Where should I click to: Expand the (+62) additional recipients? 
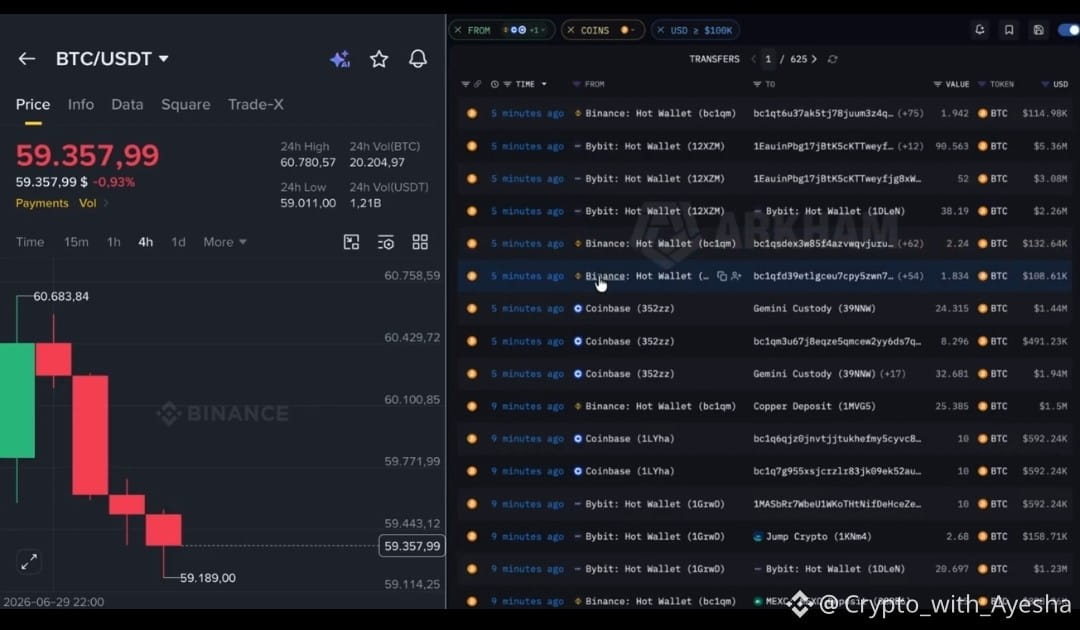911,243
